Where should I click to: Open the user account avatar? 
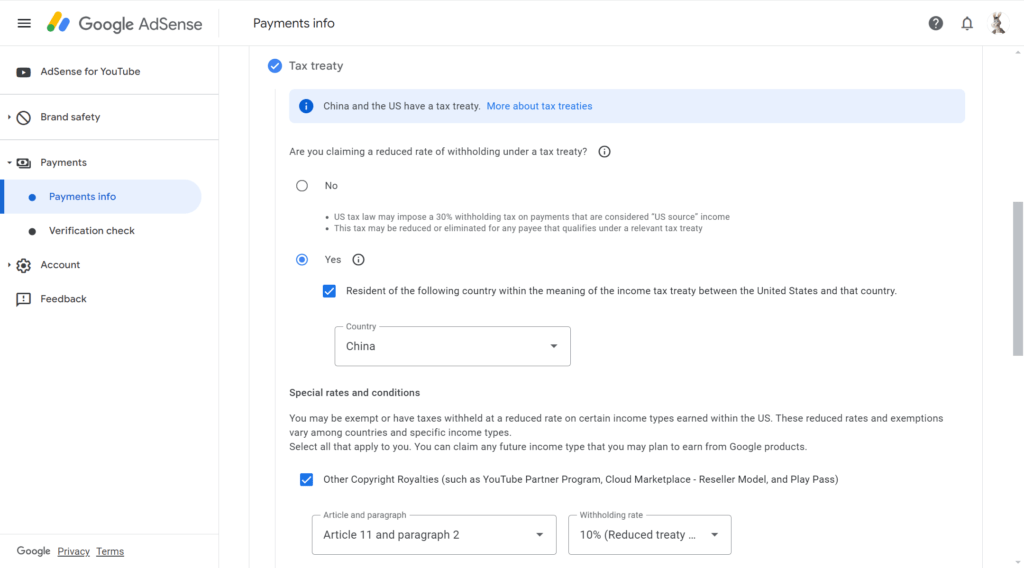point(997,24)
